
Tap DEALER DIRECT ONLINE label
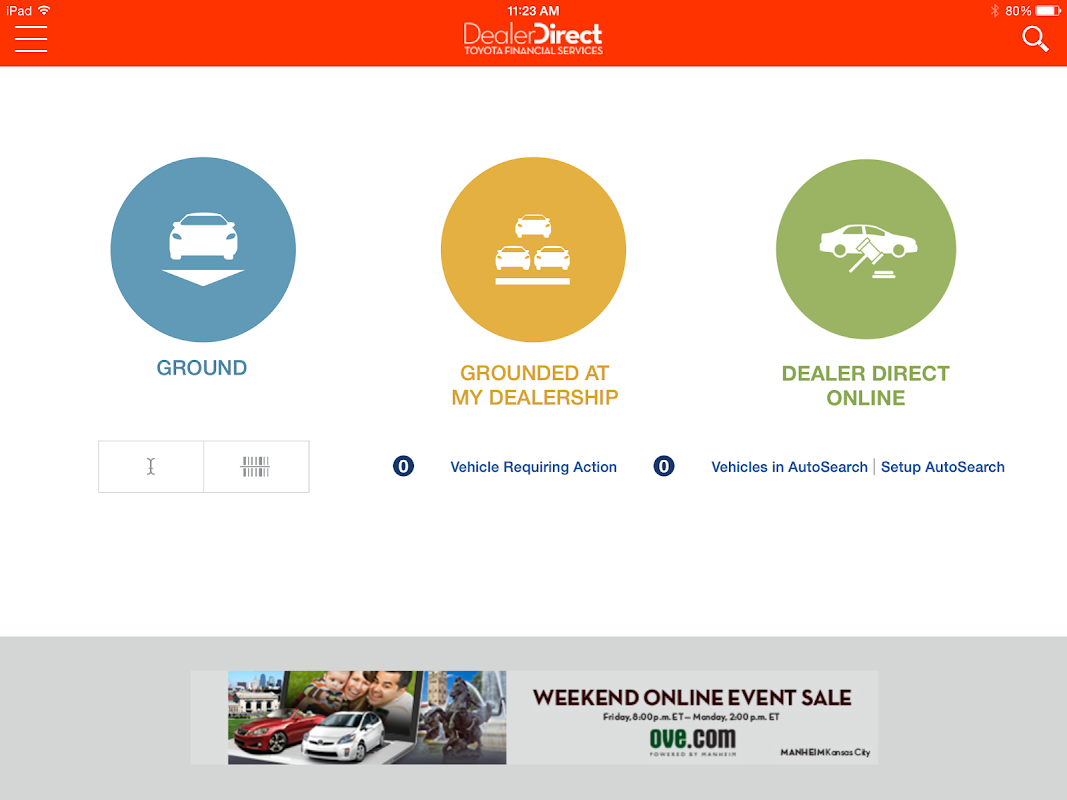point(866,385)
